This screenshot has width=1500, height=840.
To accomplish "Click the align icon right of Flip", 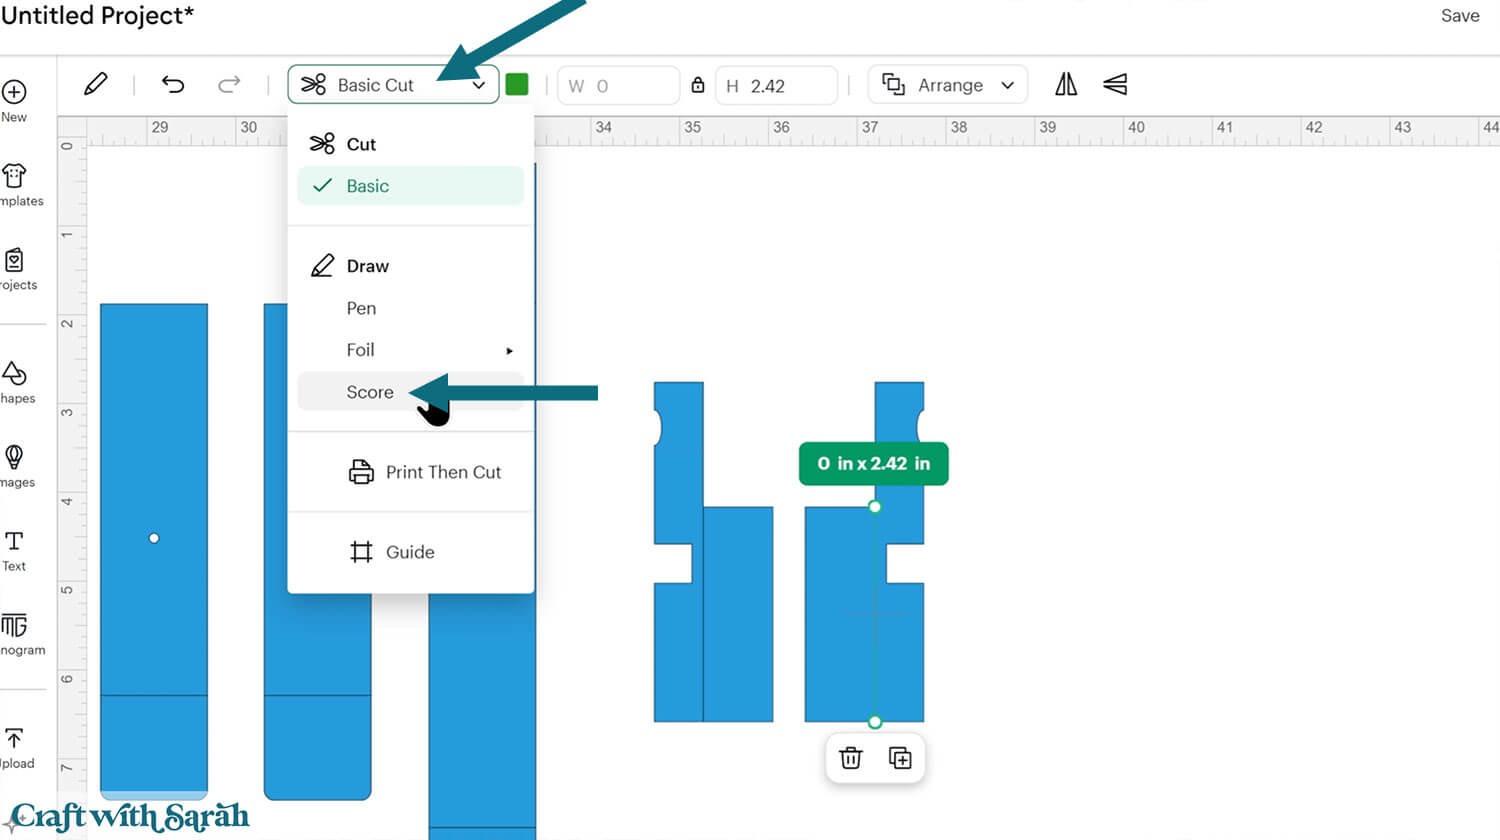I will click(x=1115, y=85).
